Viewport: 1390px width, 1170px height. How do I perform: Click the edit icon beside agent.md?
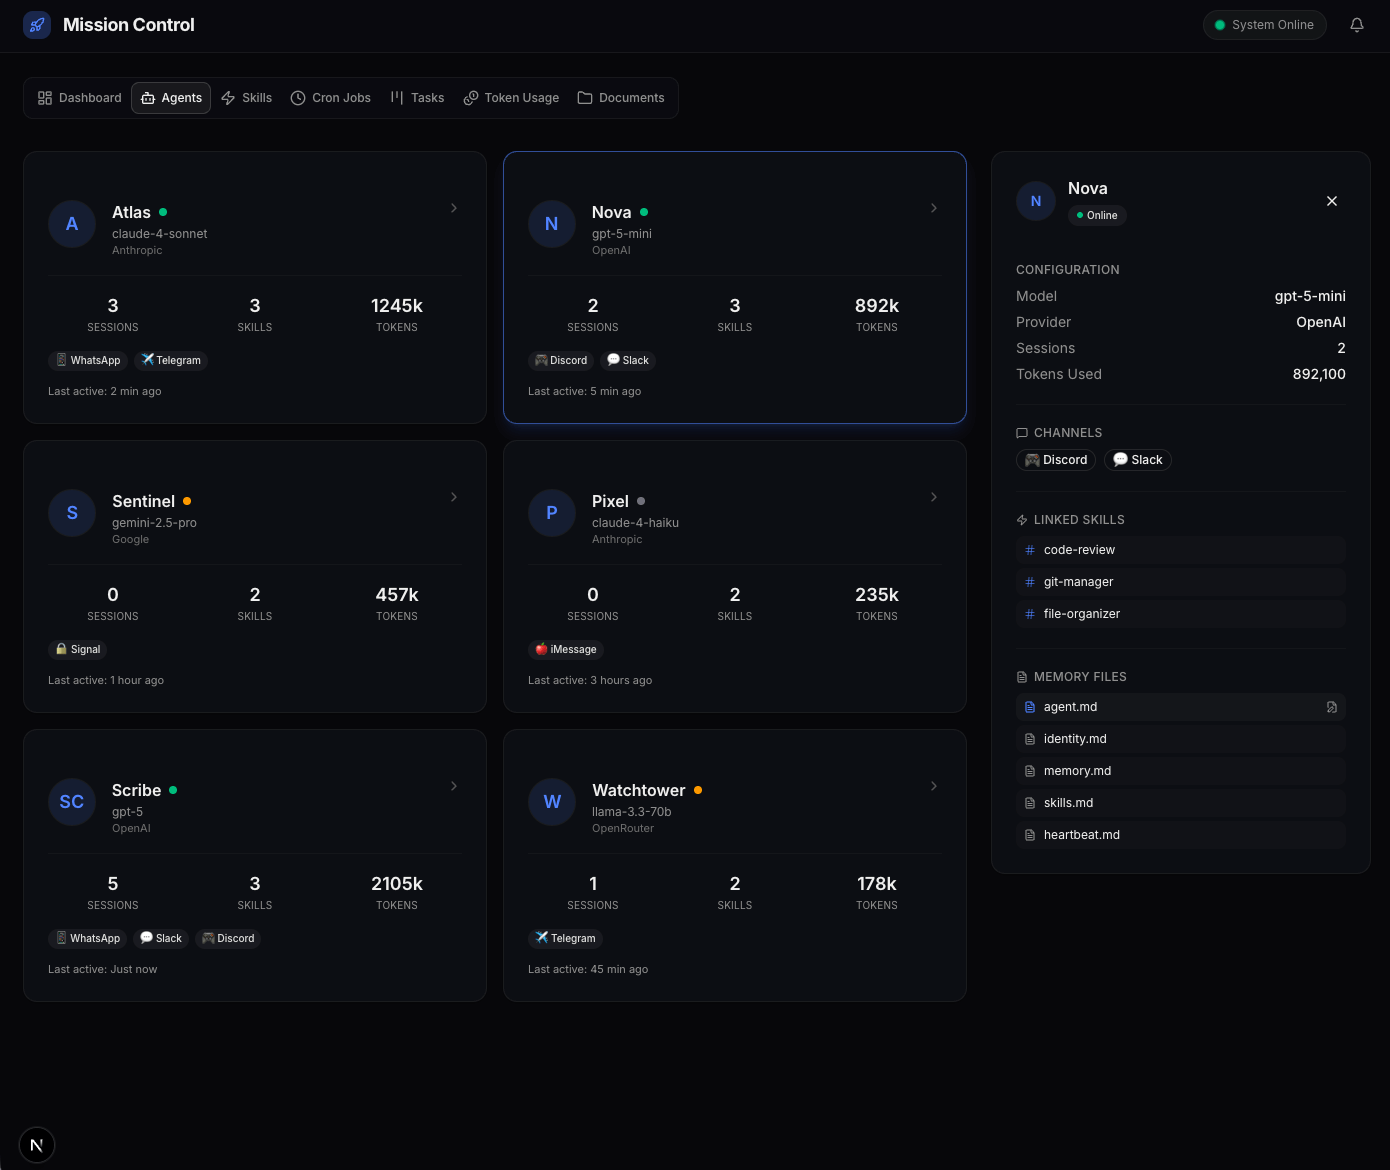coord(1331,707)
